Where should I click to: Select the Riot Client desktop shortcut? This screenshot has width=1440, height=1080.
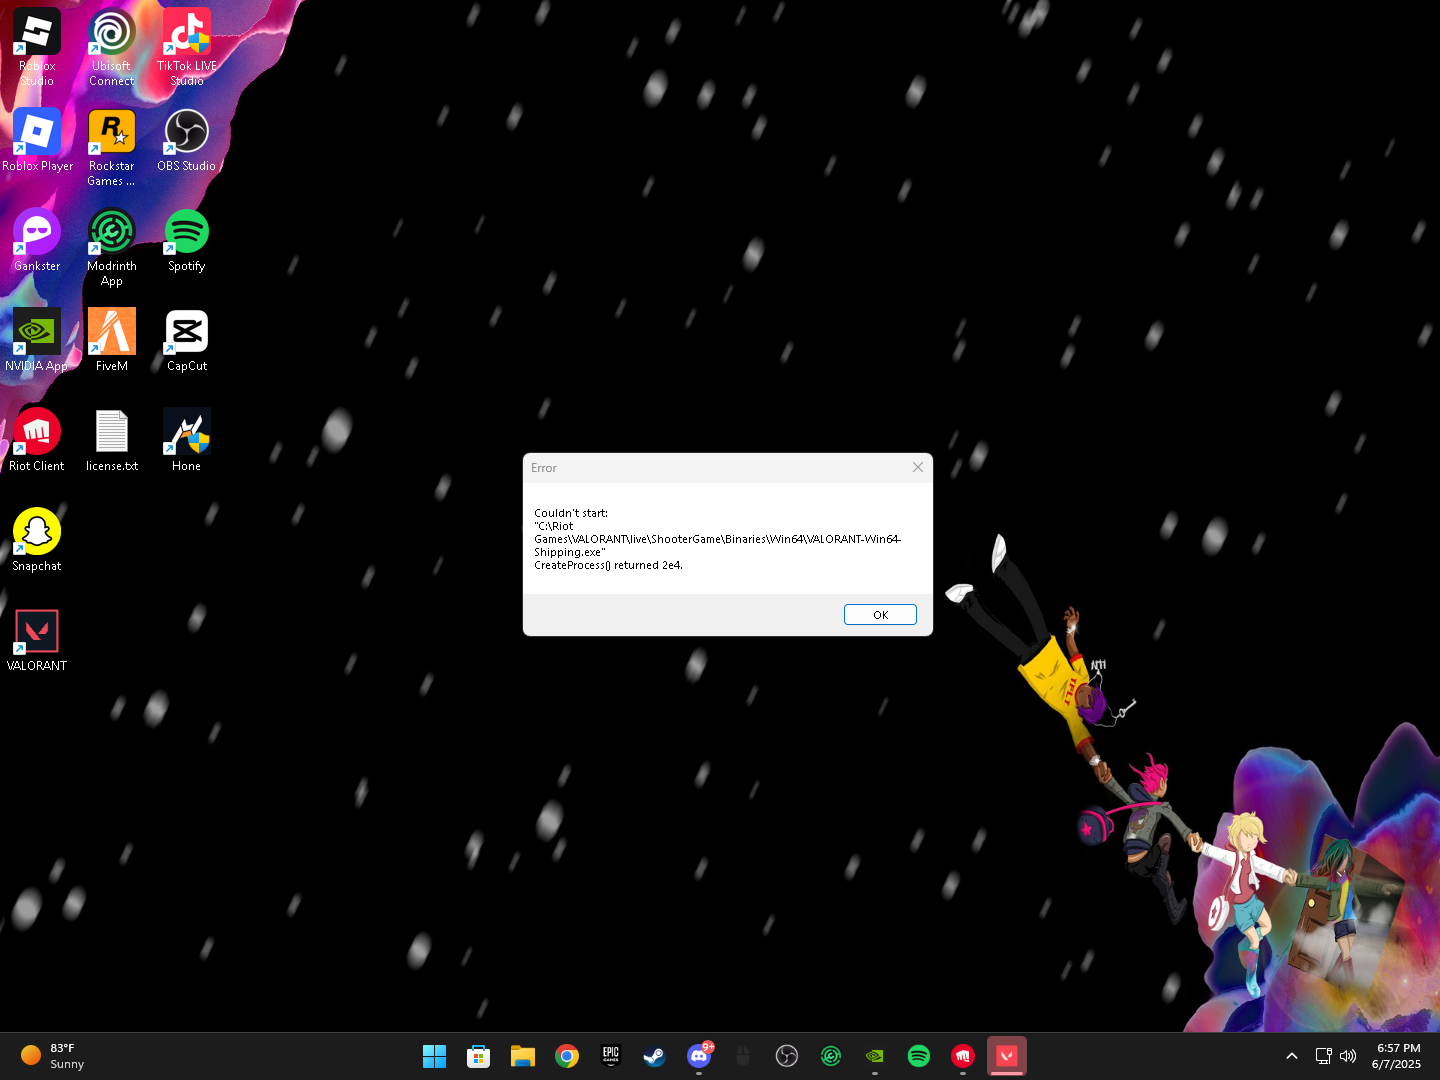tap(37, 440)
